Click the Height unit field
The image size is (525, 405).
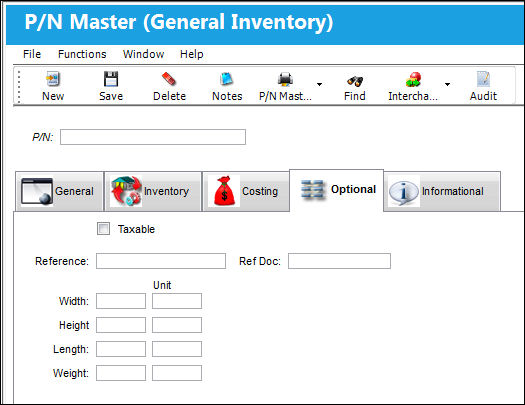(x=177, y=325)
